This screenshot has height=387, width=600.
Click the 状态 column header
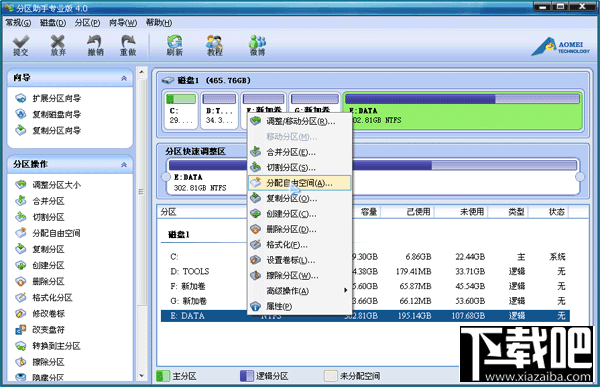click(x=556, y=212)
